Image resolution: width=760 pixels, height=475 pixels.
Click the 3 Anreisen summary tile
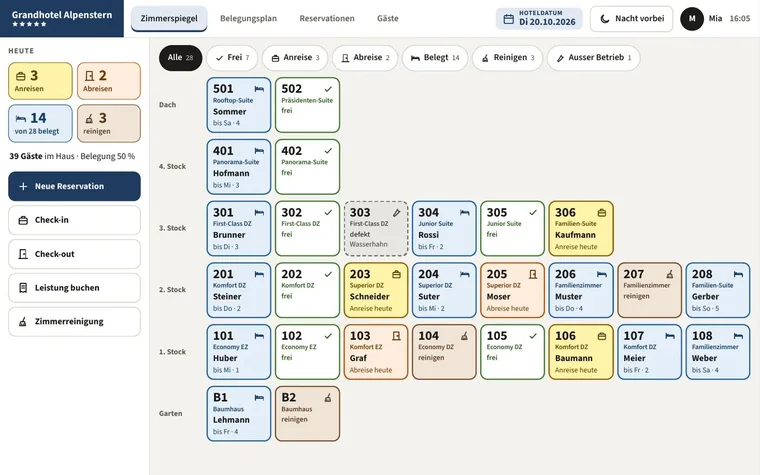[x=40, y=81]
